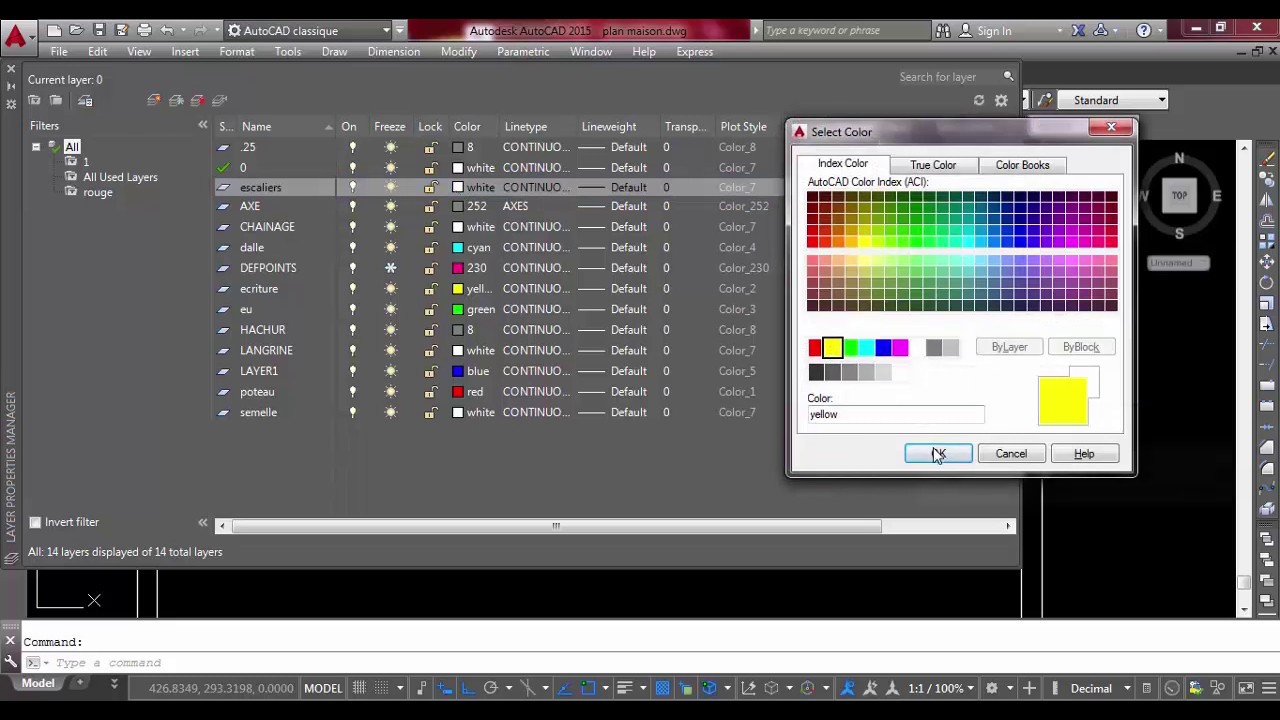Open the Parametric menu

(x=522, y=52)
